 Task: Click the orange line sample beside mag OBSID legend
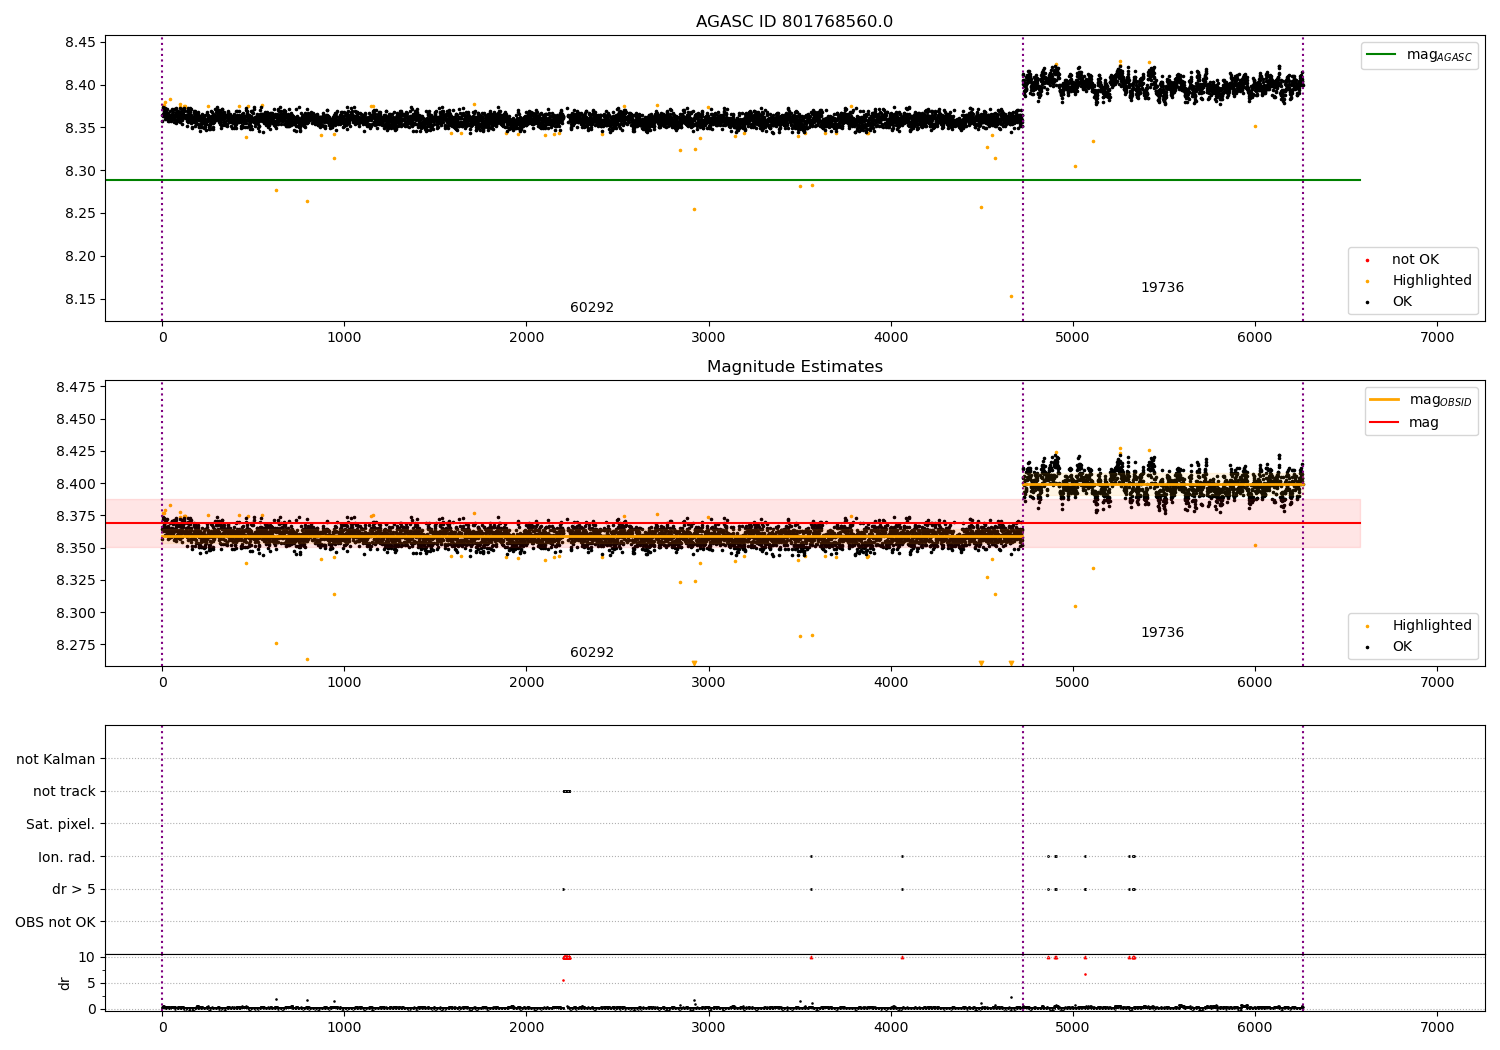(x=1384, y=400)
